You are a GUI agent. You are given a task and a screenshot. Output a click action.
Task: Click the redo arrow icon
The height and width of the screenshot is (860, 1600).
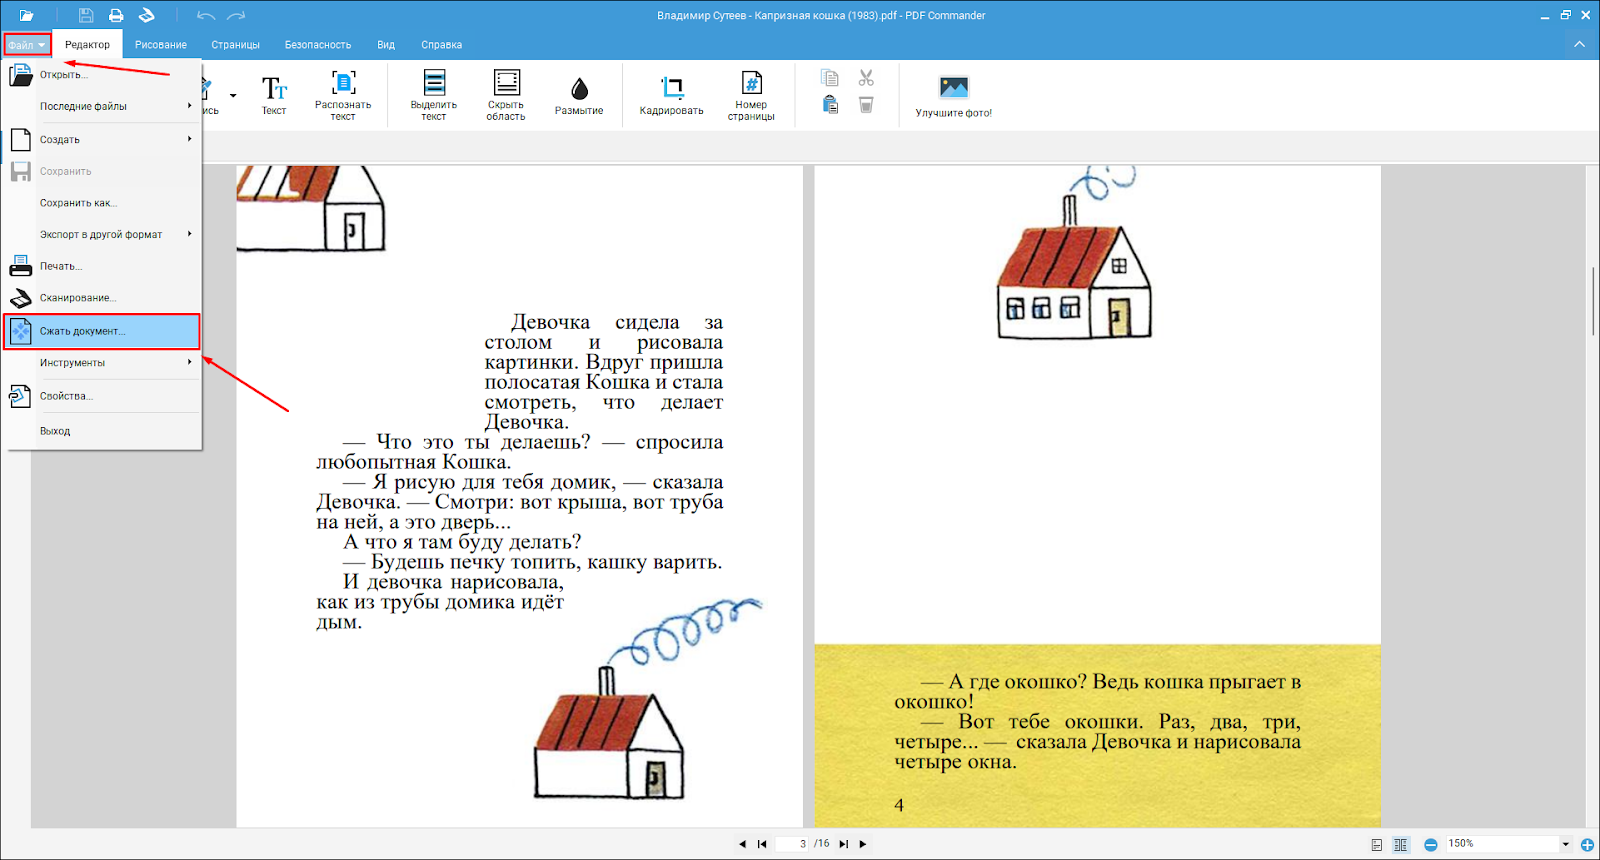(236, 15)
